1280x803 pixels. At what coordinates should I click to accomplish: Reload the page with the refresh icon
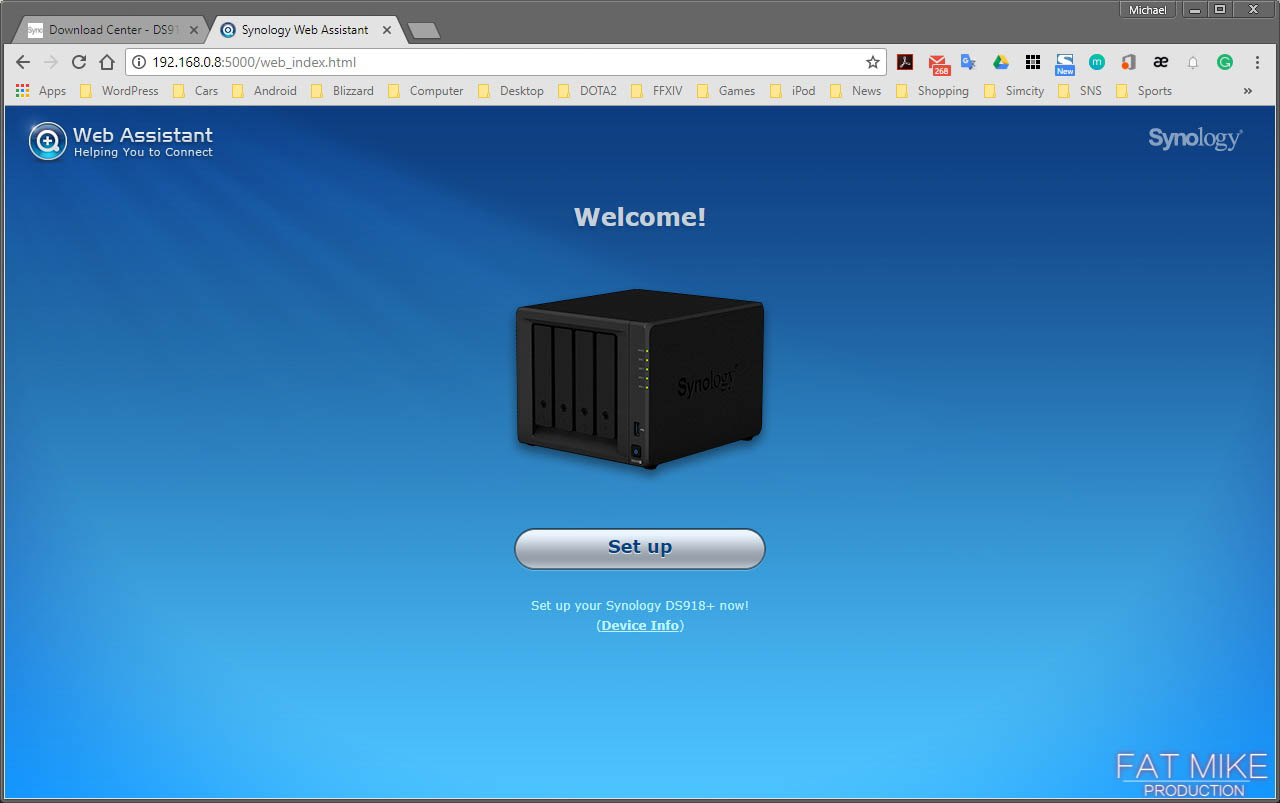point(79,62)
